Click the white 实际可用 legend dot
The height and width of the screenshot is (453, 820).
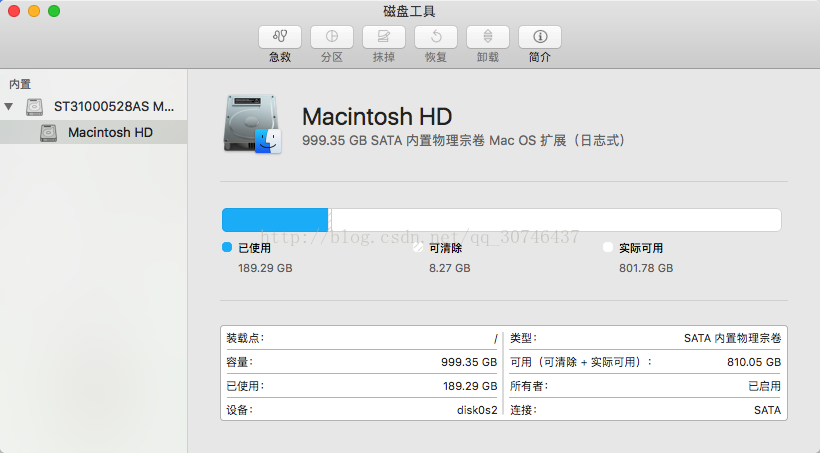608,247
